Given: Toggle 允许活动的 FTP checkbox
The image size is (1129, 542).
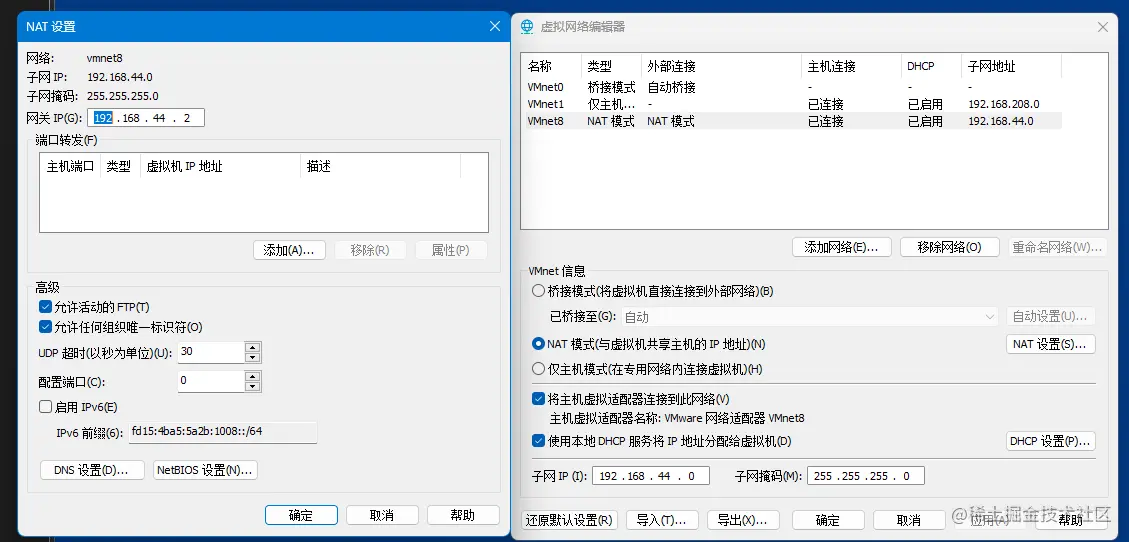Looking at the screenshot, I should pos(45,307).
